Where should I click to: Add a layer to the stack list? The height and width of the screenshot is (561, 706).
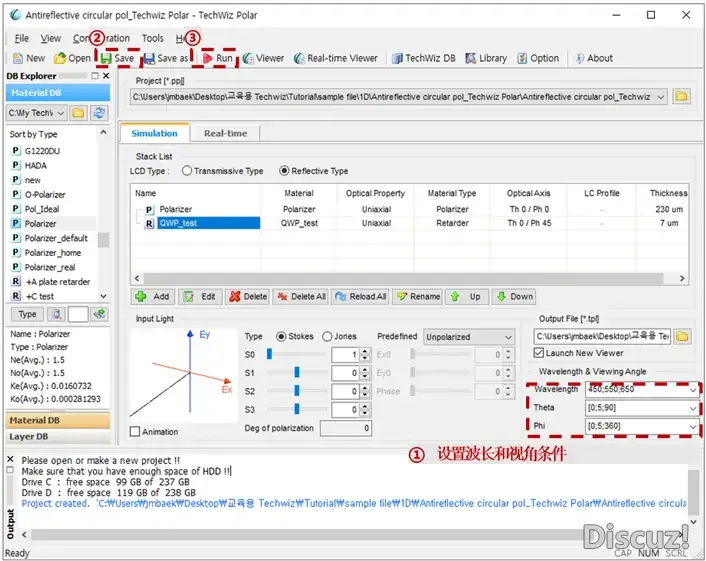pos(153,297)
